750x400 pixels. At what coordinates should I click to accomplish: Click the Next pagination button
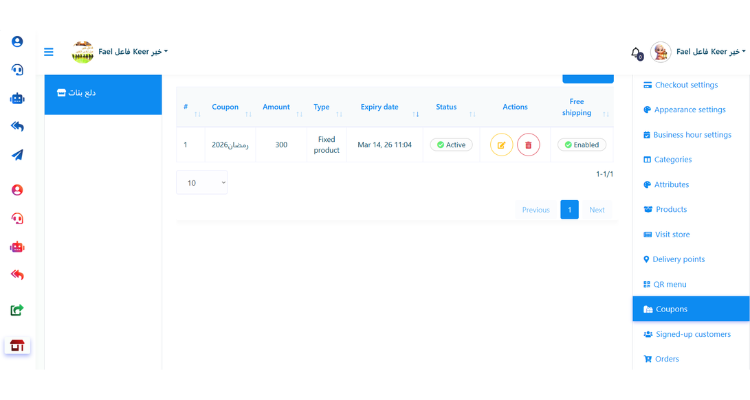(596, 210)
